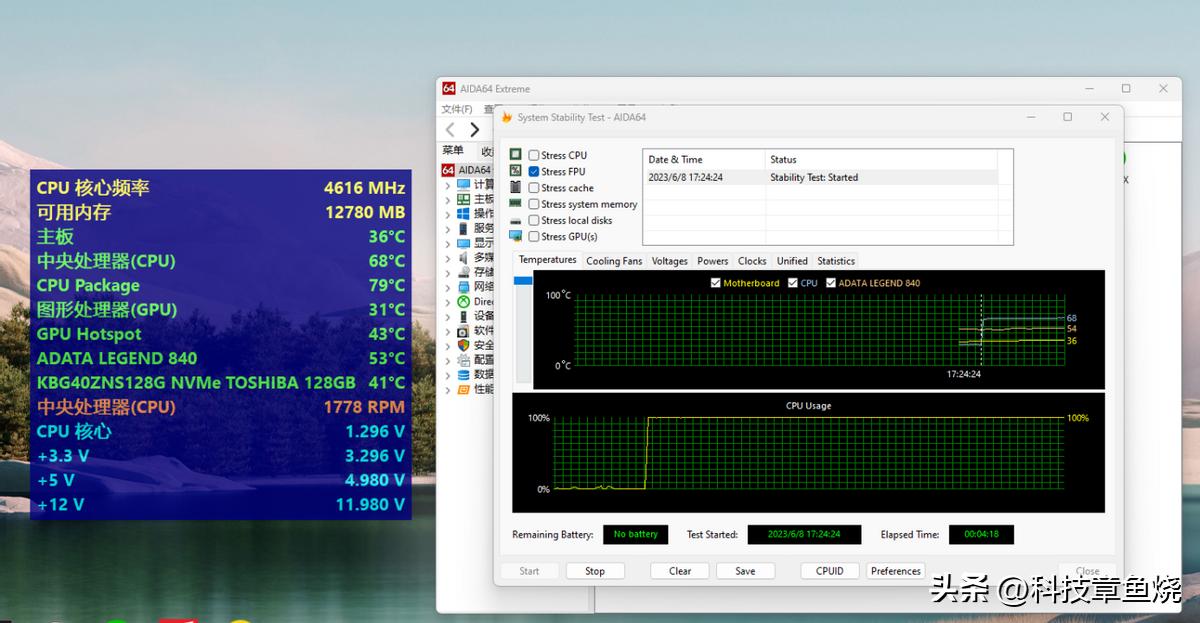This screenshot has width=1200, height=623.
Task: Stop the stability test
Action: [x=595, y=571]
